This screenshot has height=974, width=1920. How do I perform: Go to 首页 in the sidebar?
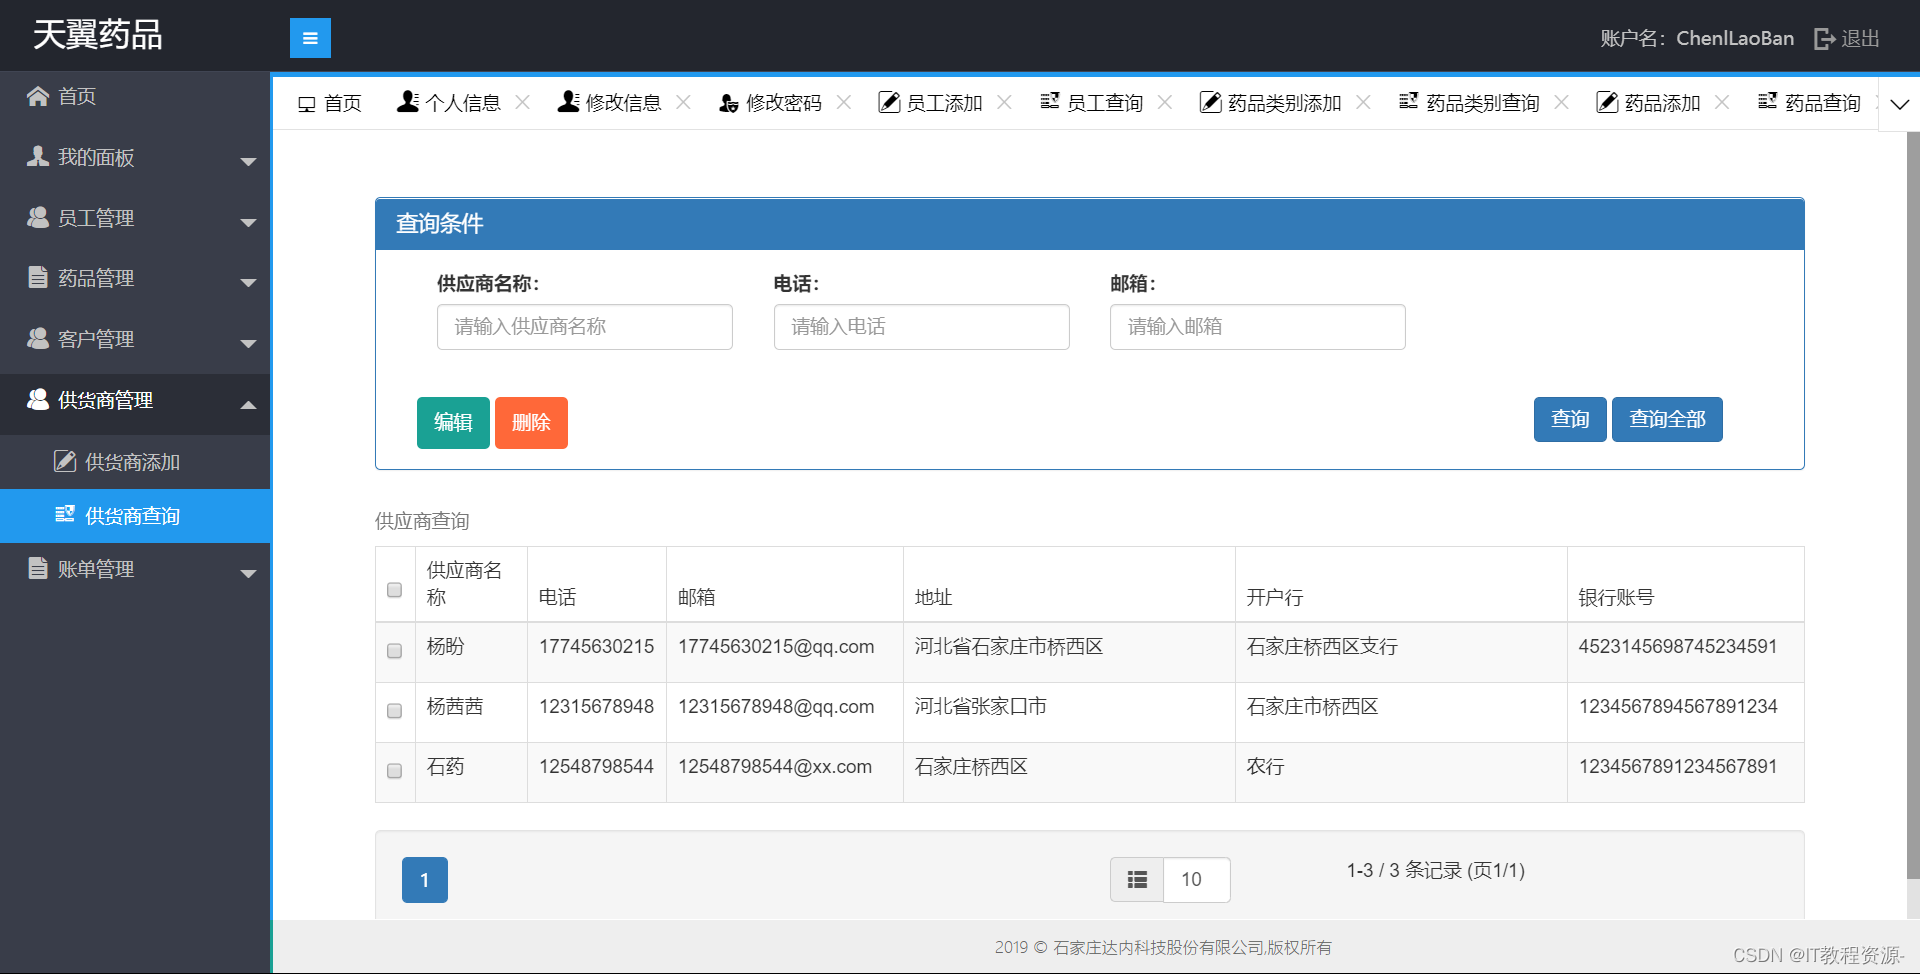(x=135, y=96)
